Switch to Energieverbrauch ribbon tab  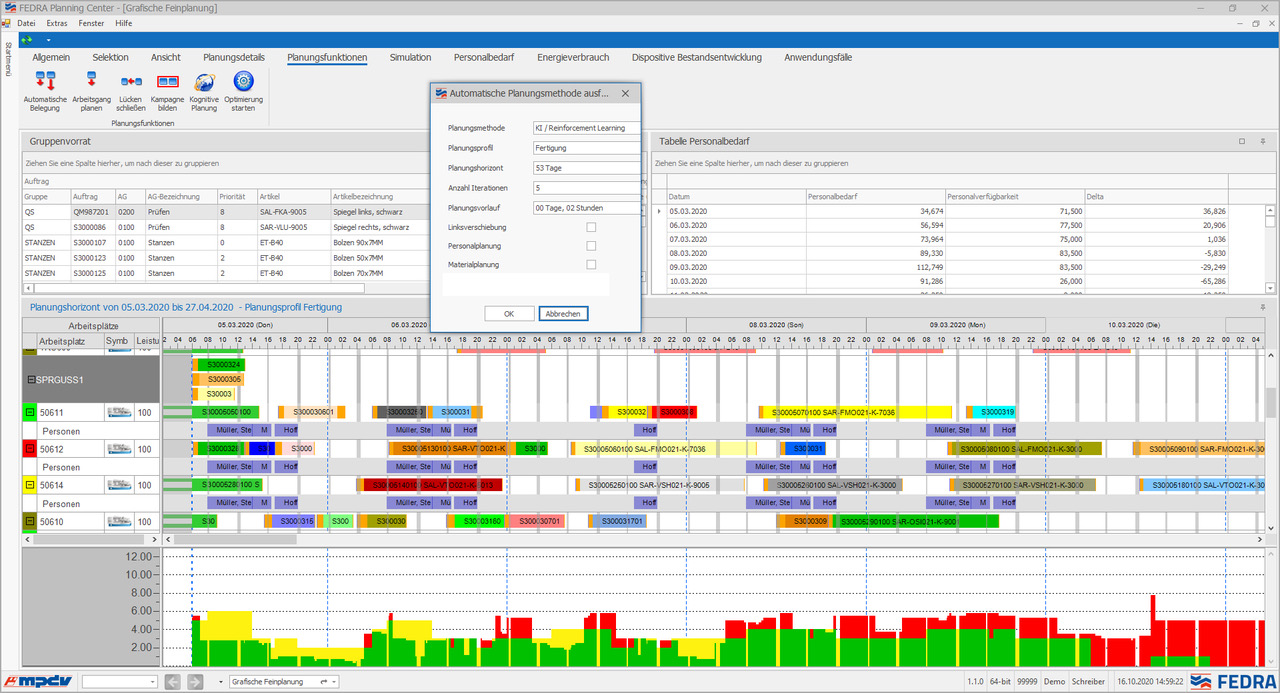tap(573, 58)
